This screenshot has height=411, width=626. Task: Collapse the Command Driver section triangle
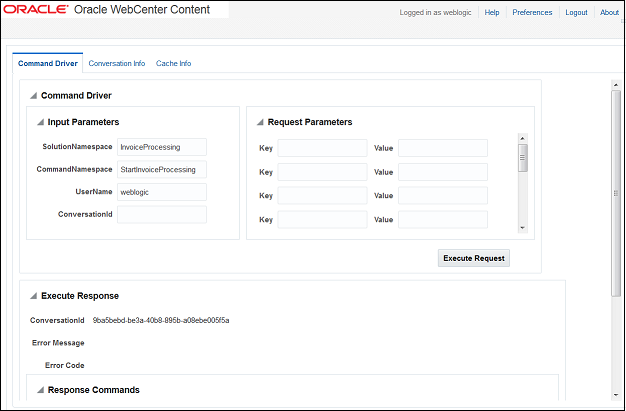click(x=34, y=95)
